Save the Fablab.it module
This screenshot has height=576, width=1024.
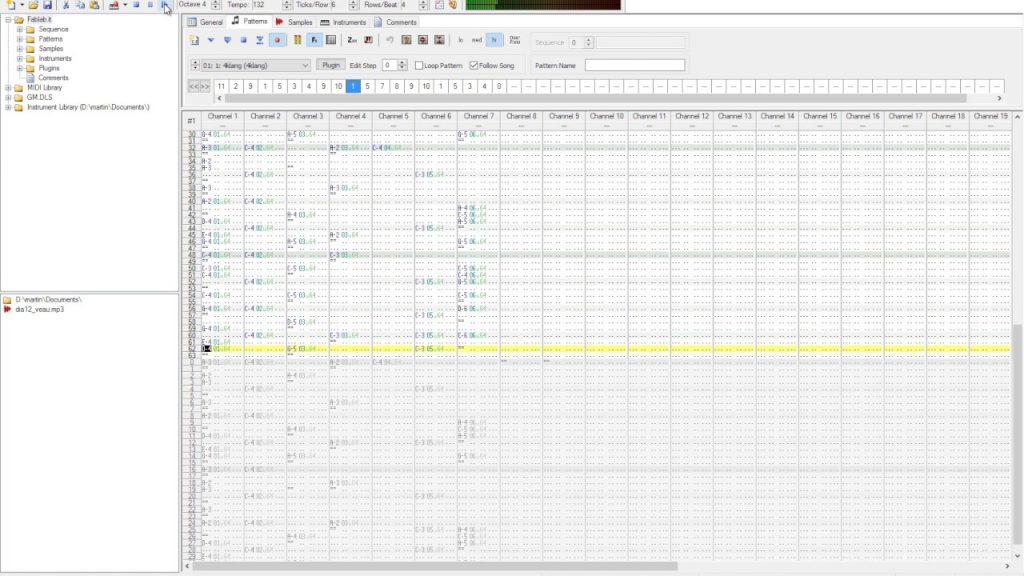click(x=48, y=7)
